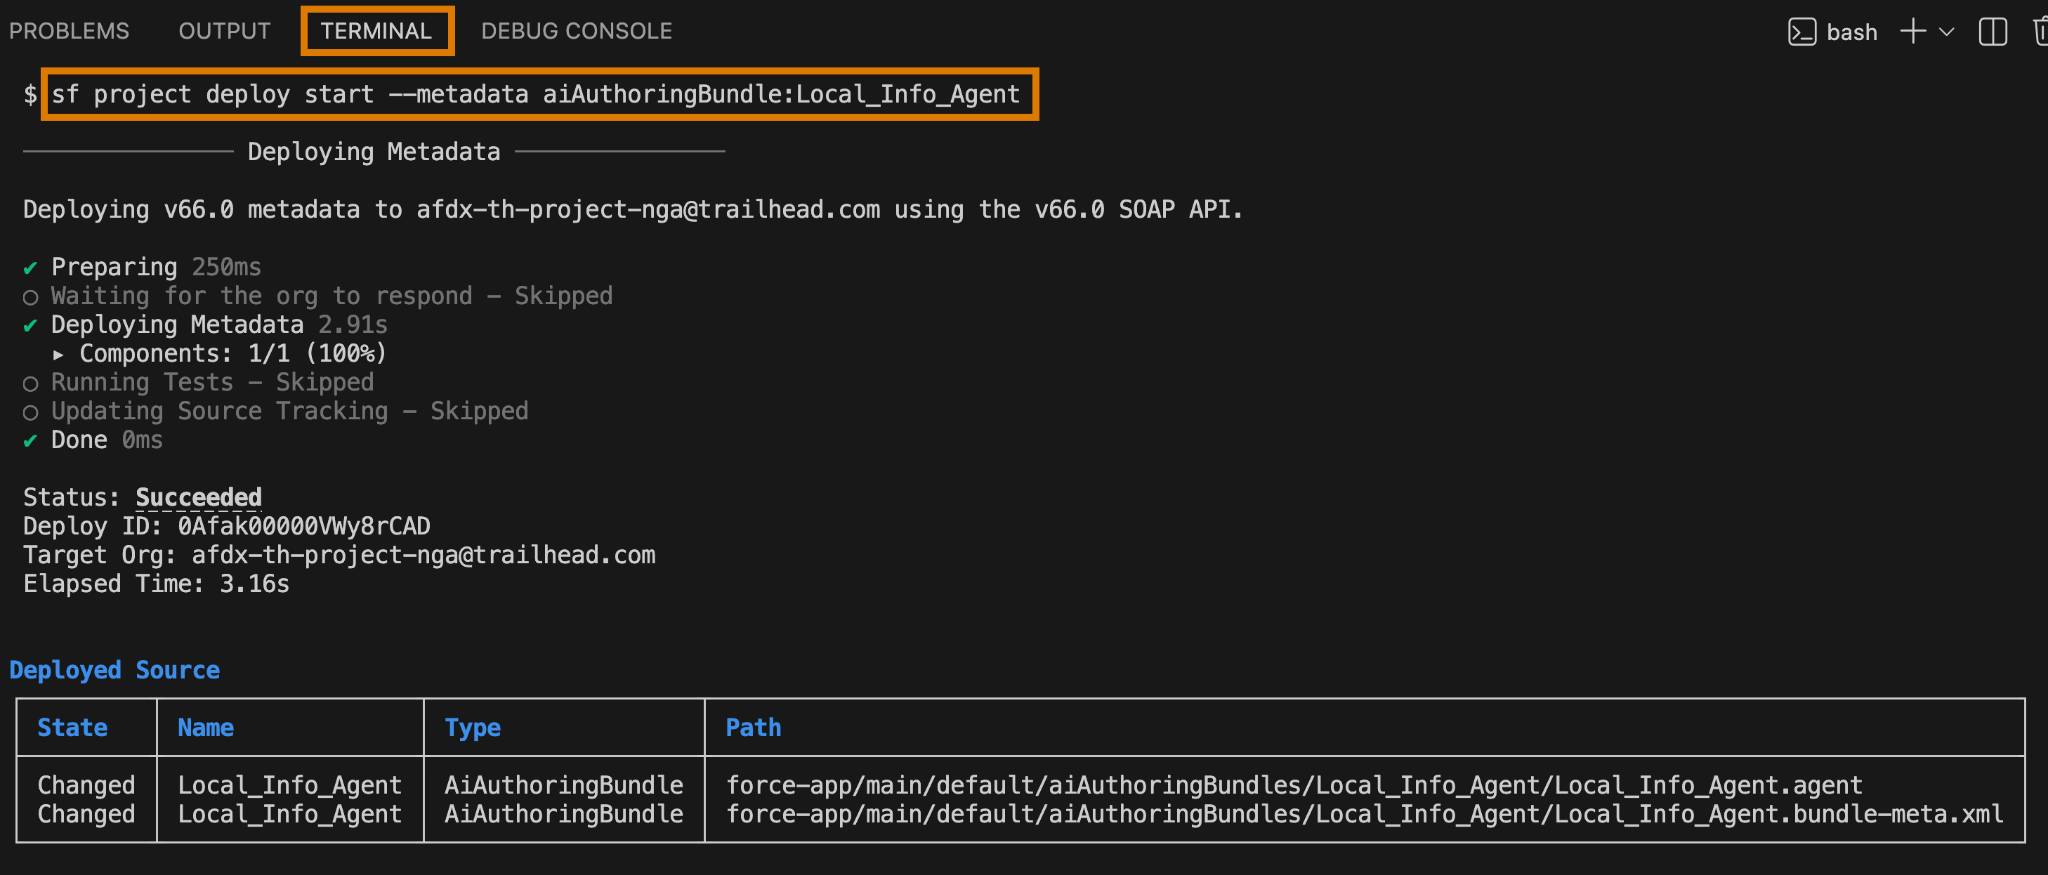Click the Succeeded status text
2048x875 pixels.
click(198, 497)
